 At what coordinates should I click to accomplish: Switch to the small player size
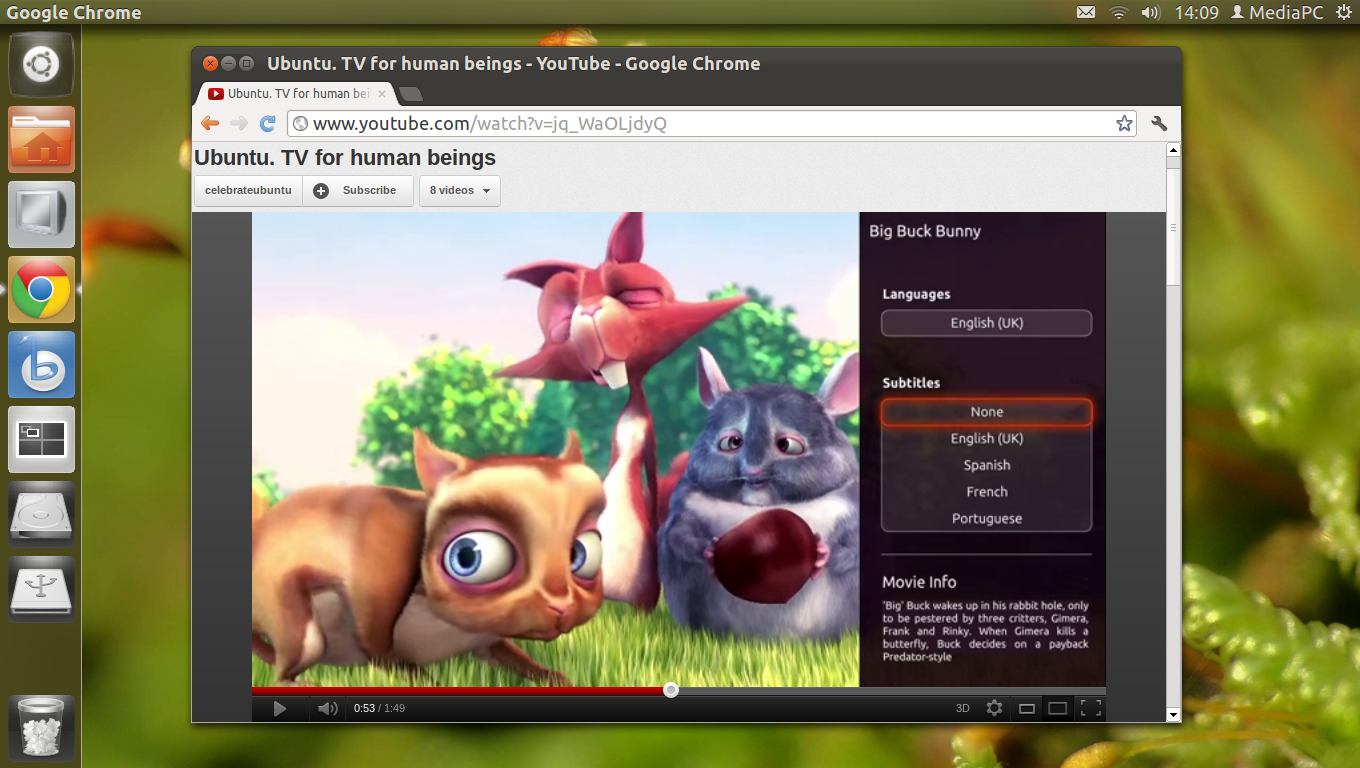1026,708
